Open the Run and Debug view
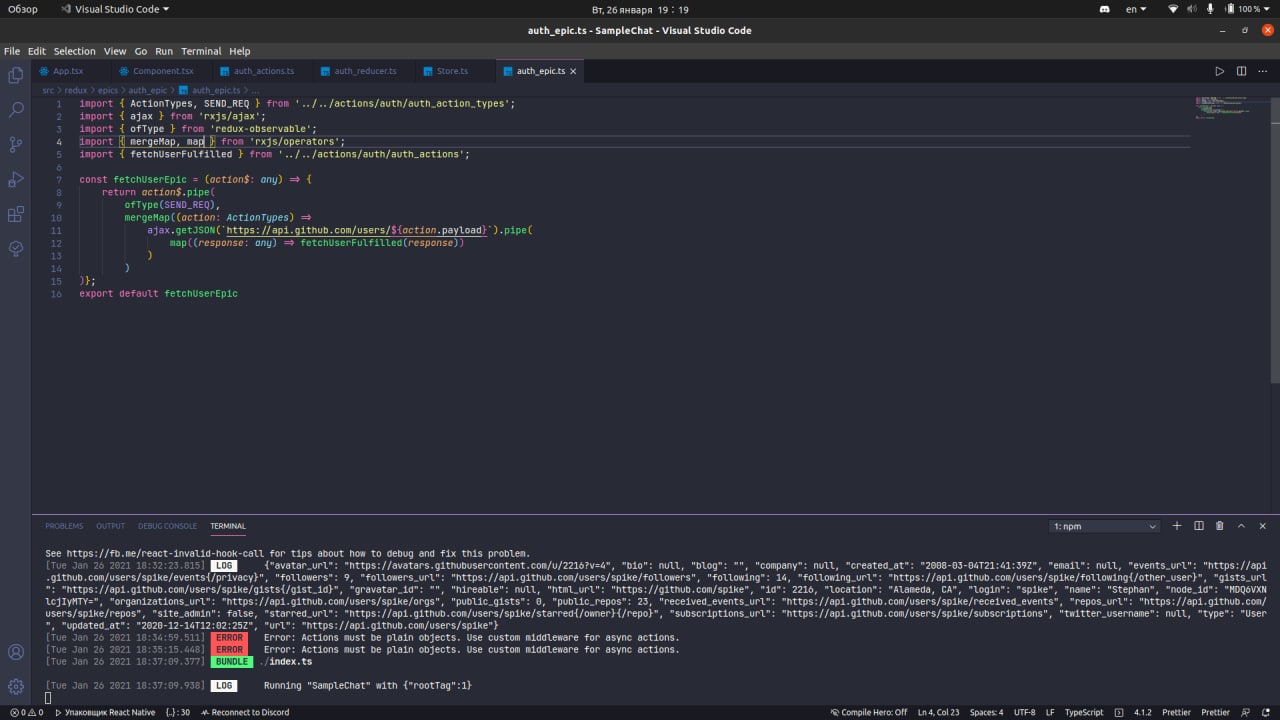1280x720 pixels. (x=15, y=180)
